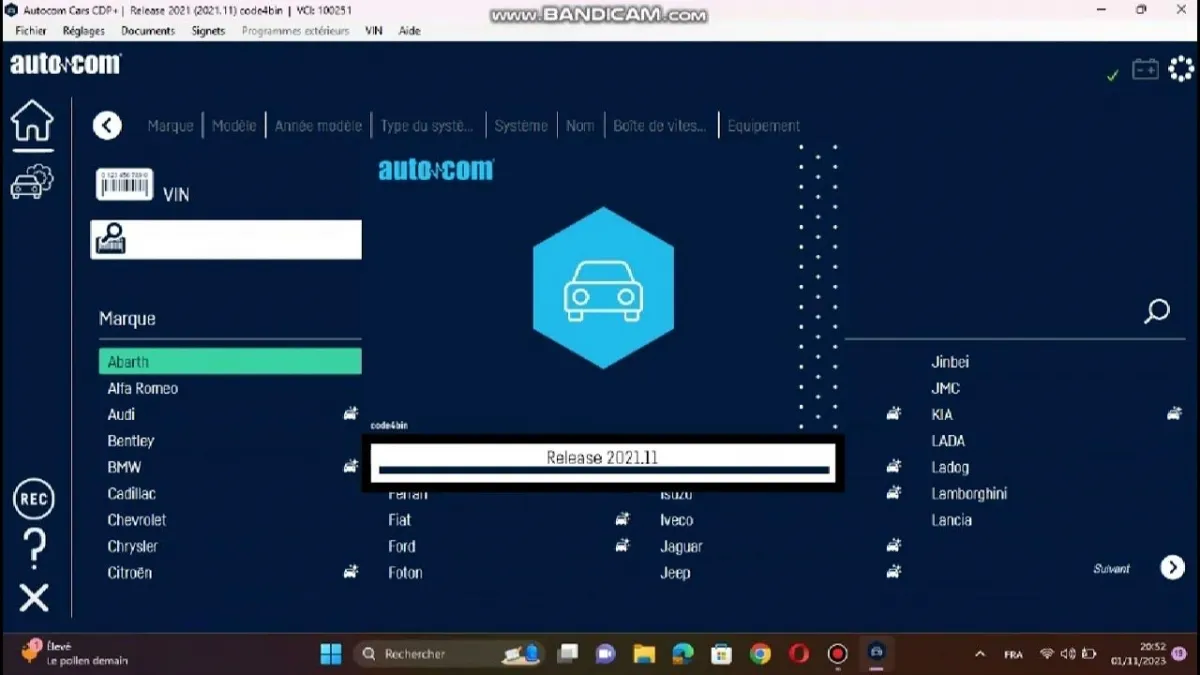
Task: Select the Modèle breadcrumb step
Action: pos(234,126)
